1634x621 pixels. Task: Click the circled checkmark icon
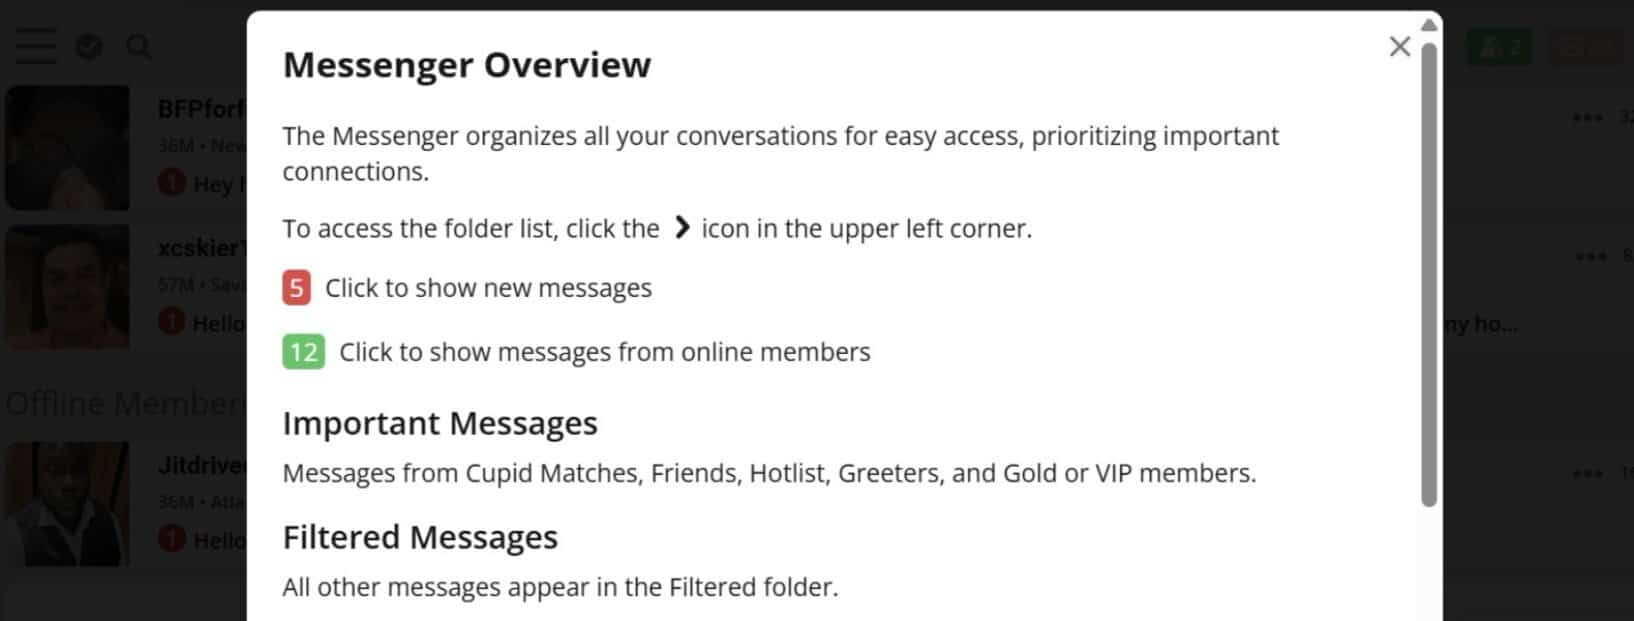[89, 46]
